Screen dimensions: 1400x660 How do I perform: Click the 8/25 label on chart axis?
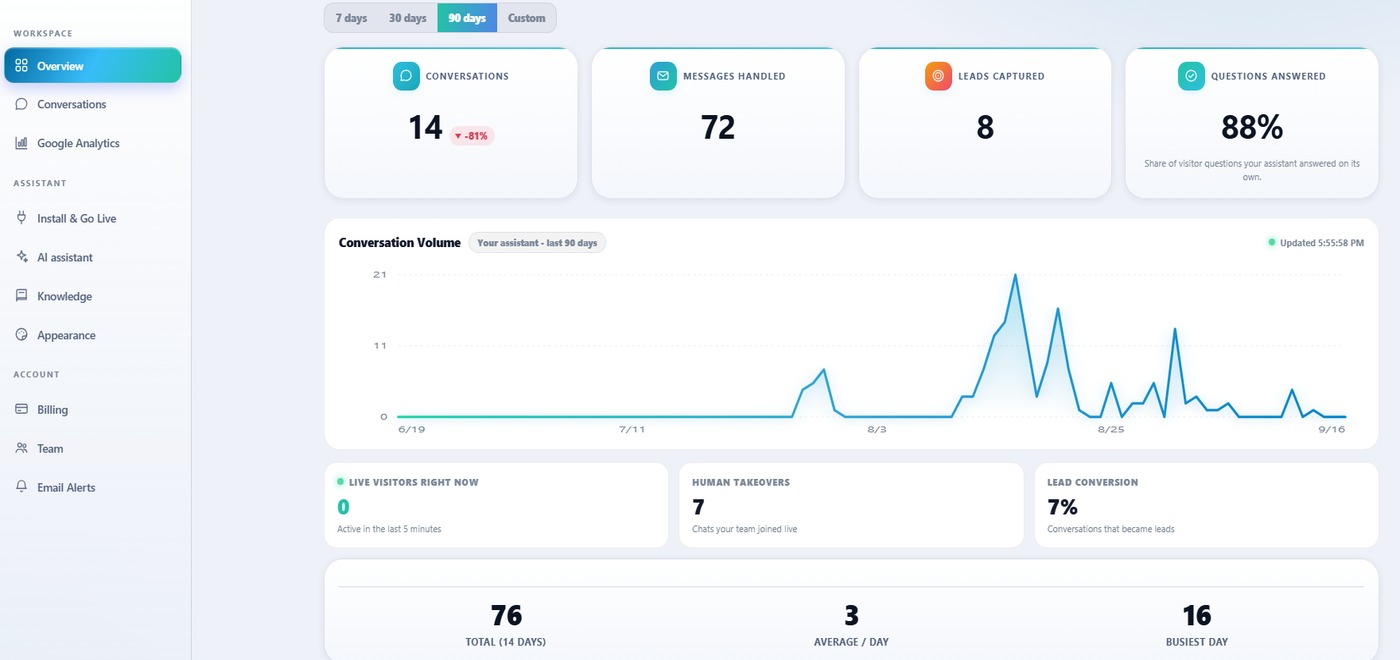pos(1111,429)
